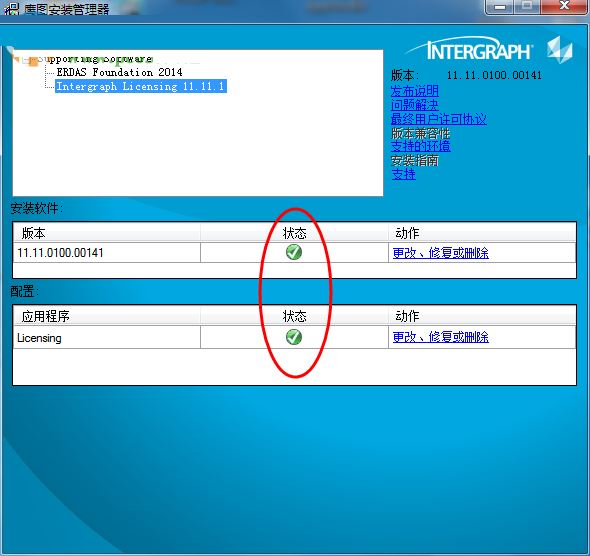Click the 版本: 11.11.0100.00141 label at top right
The width and height of the screenshot is (590, 556).
pyautogui.click(x=466, y=75)
